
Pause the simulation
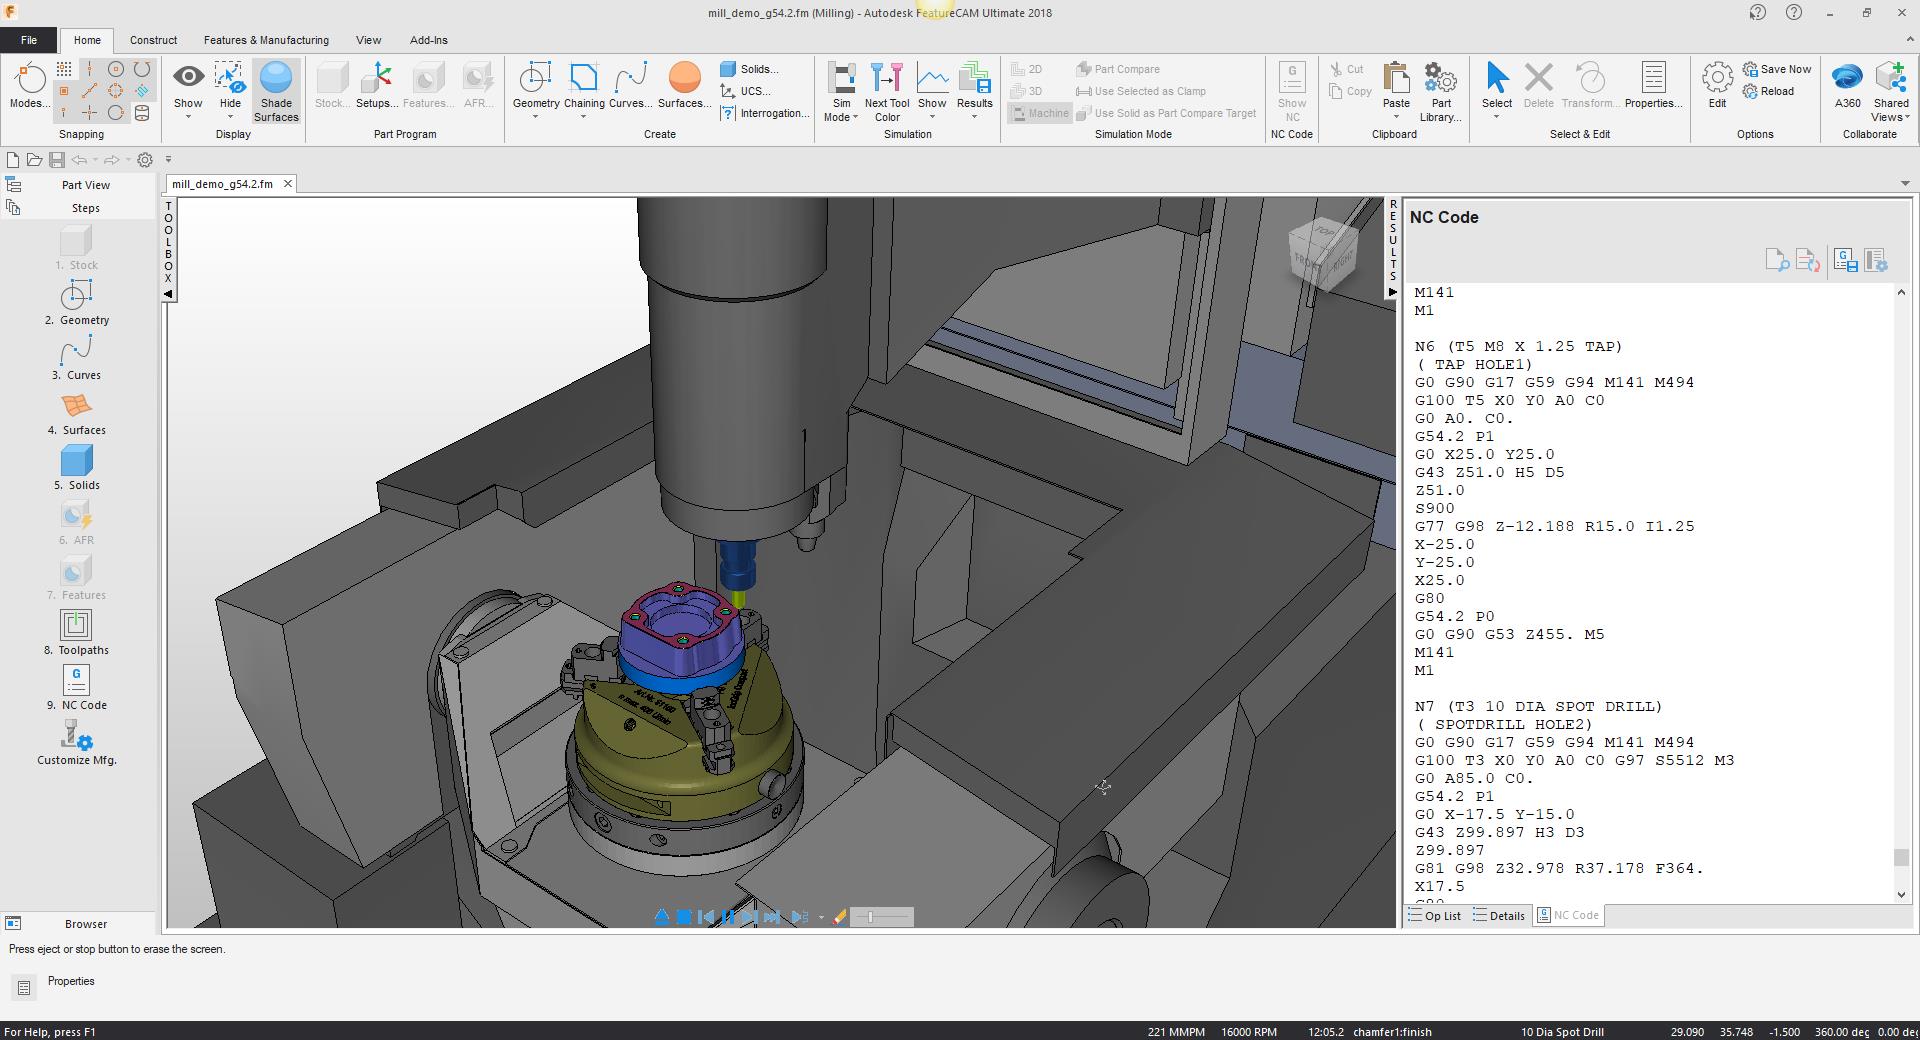(x=728, y=917)
